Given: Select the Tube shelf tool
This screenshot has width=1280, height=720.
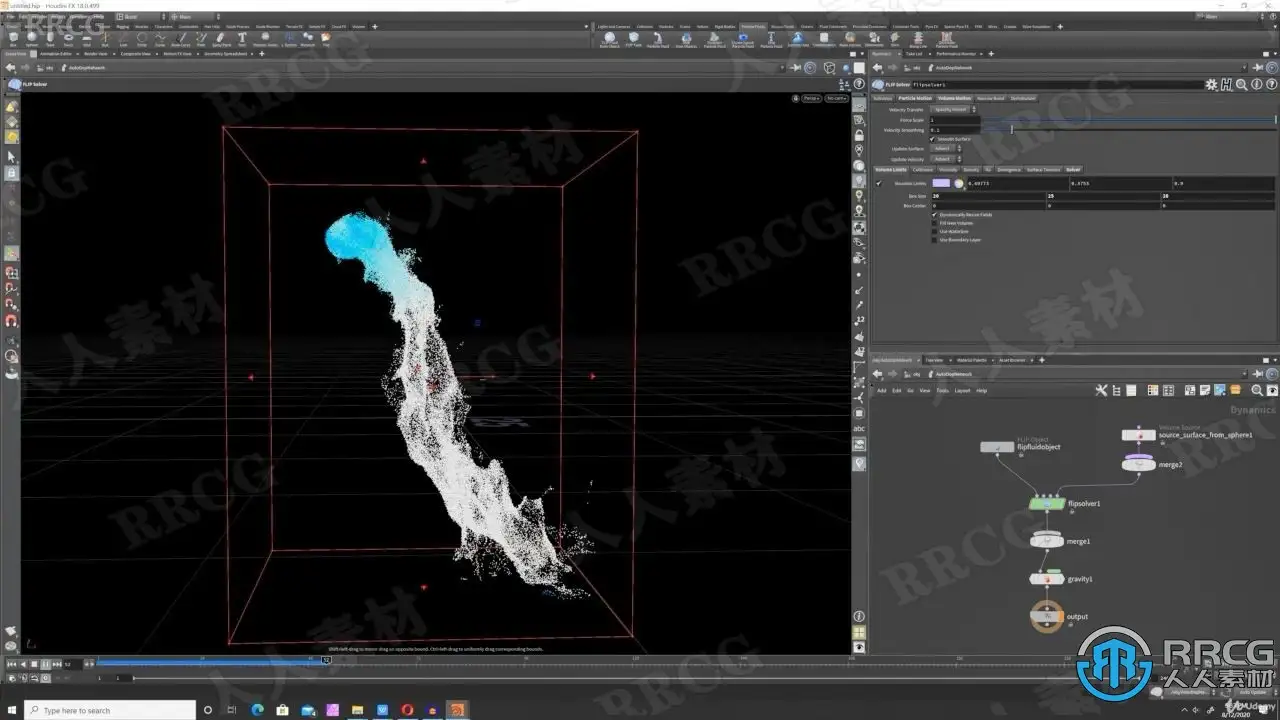Looking at the screenshot, I should tap(50, 39).
